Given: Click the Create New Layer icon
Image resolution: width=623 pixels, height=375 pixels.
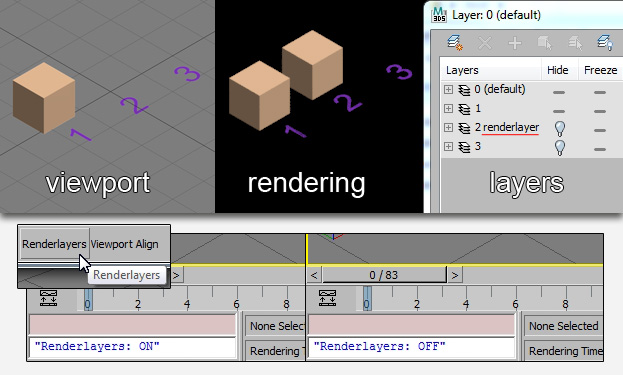Looking at the screenshot, I should 455,43.
